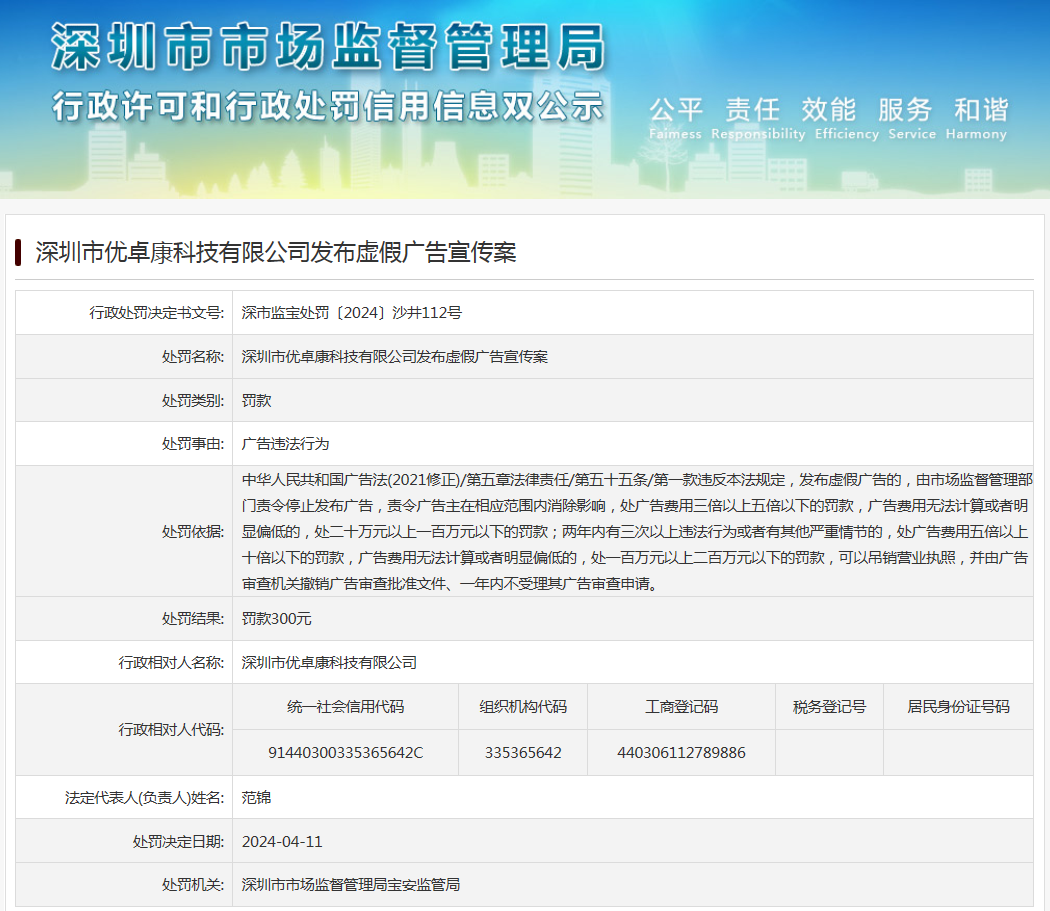
Task: Select the case heading 深圳市优卓康科技有限公司发布虚假广告宣传案
Action: 276,252
